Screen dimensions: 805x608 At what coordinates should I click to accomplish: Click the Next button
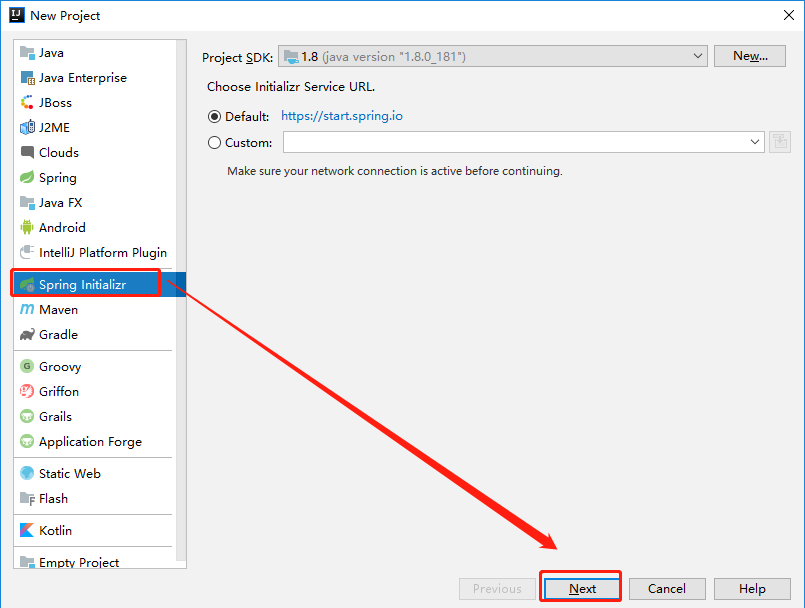point(582,588)
